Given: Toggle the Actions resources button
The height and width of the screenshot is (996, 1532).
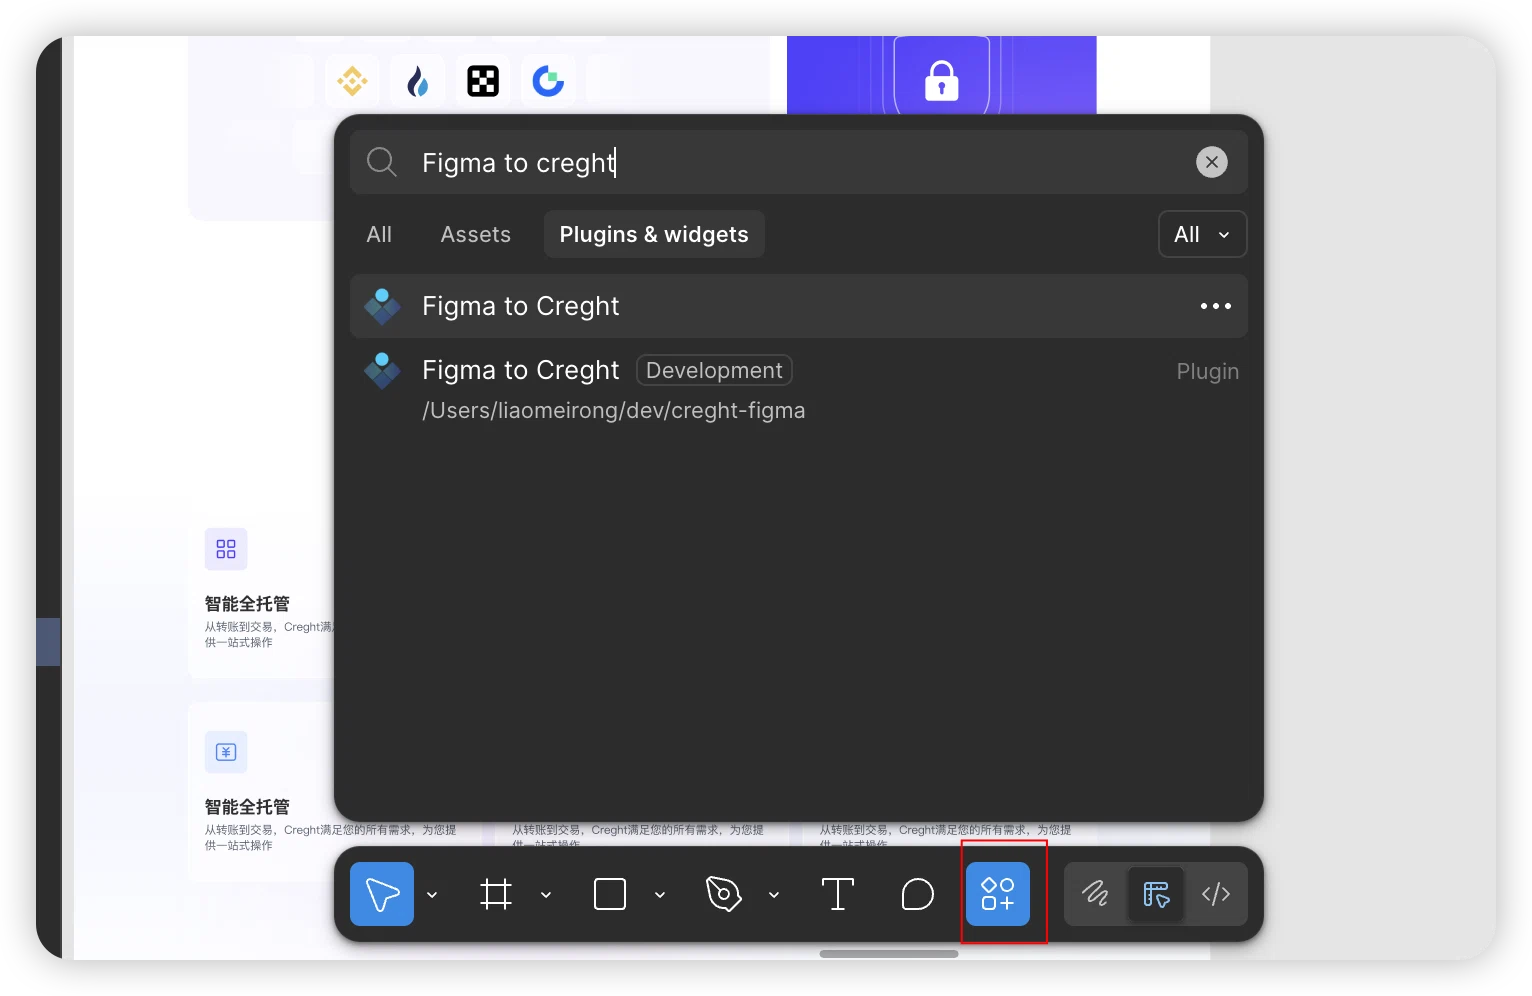Looking at the screenshot, I should coord(998,894).
